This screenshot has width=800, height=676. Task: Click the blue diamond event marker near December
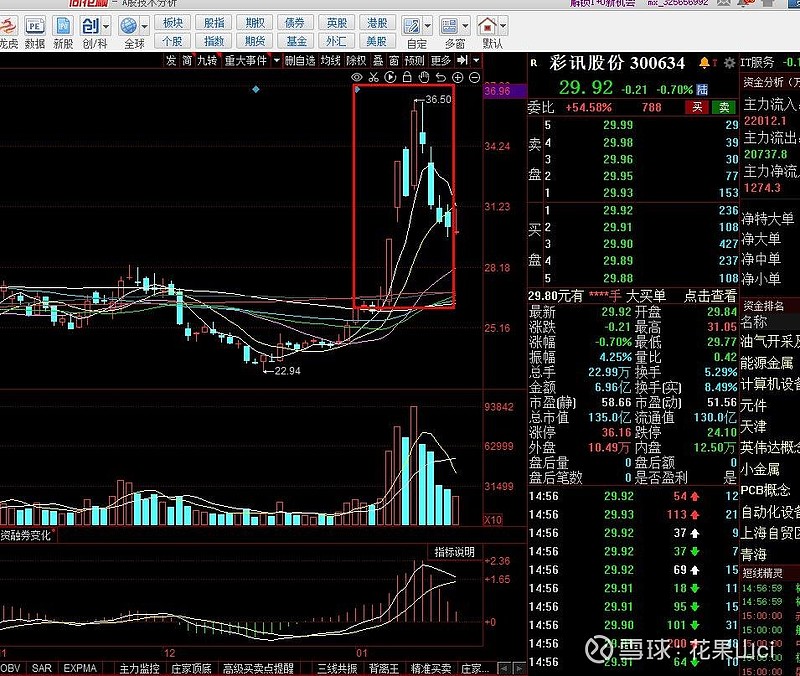(256, 89)
